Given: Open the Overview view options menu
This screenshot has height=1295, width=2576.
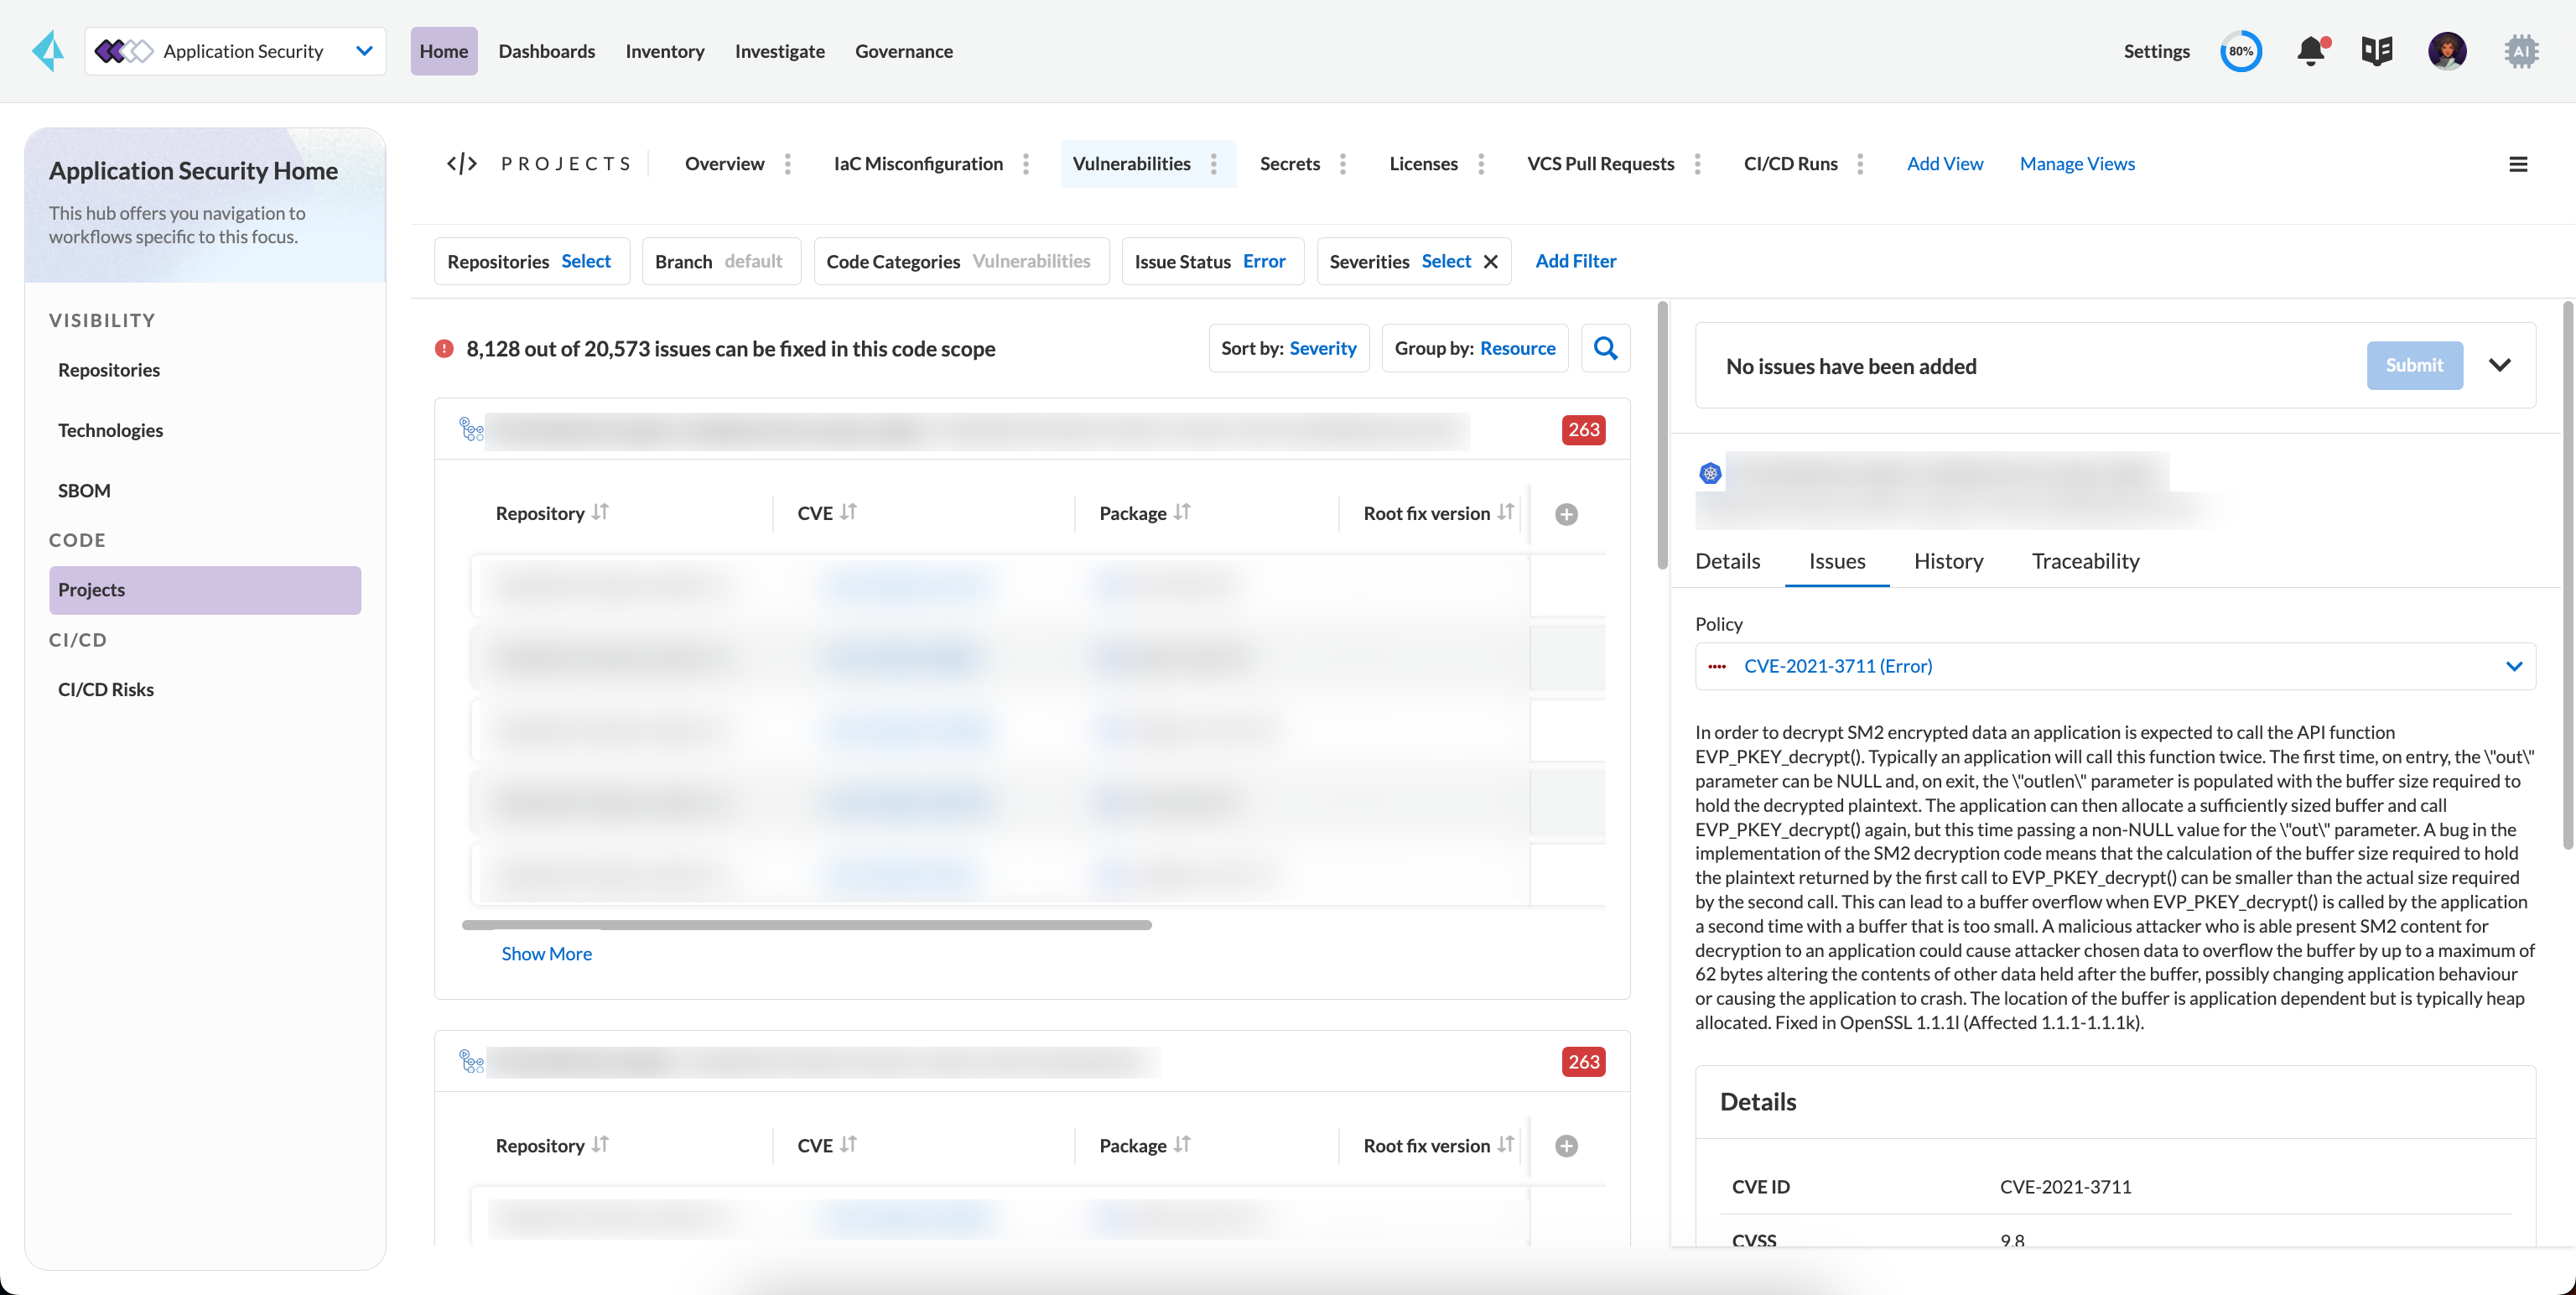Looking at the screenshot, I should [x=788, y=164].
